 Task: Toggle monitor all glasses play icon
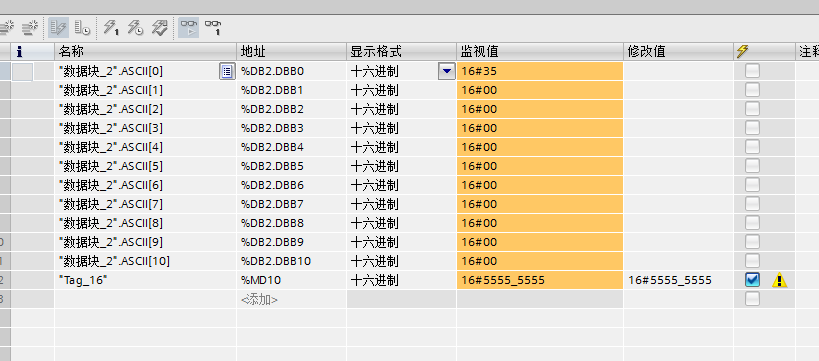[189, 27]
